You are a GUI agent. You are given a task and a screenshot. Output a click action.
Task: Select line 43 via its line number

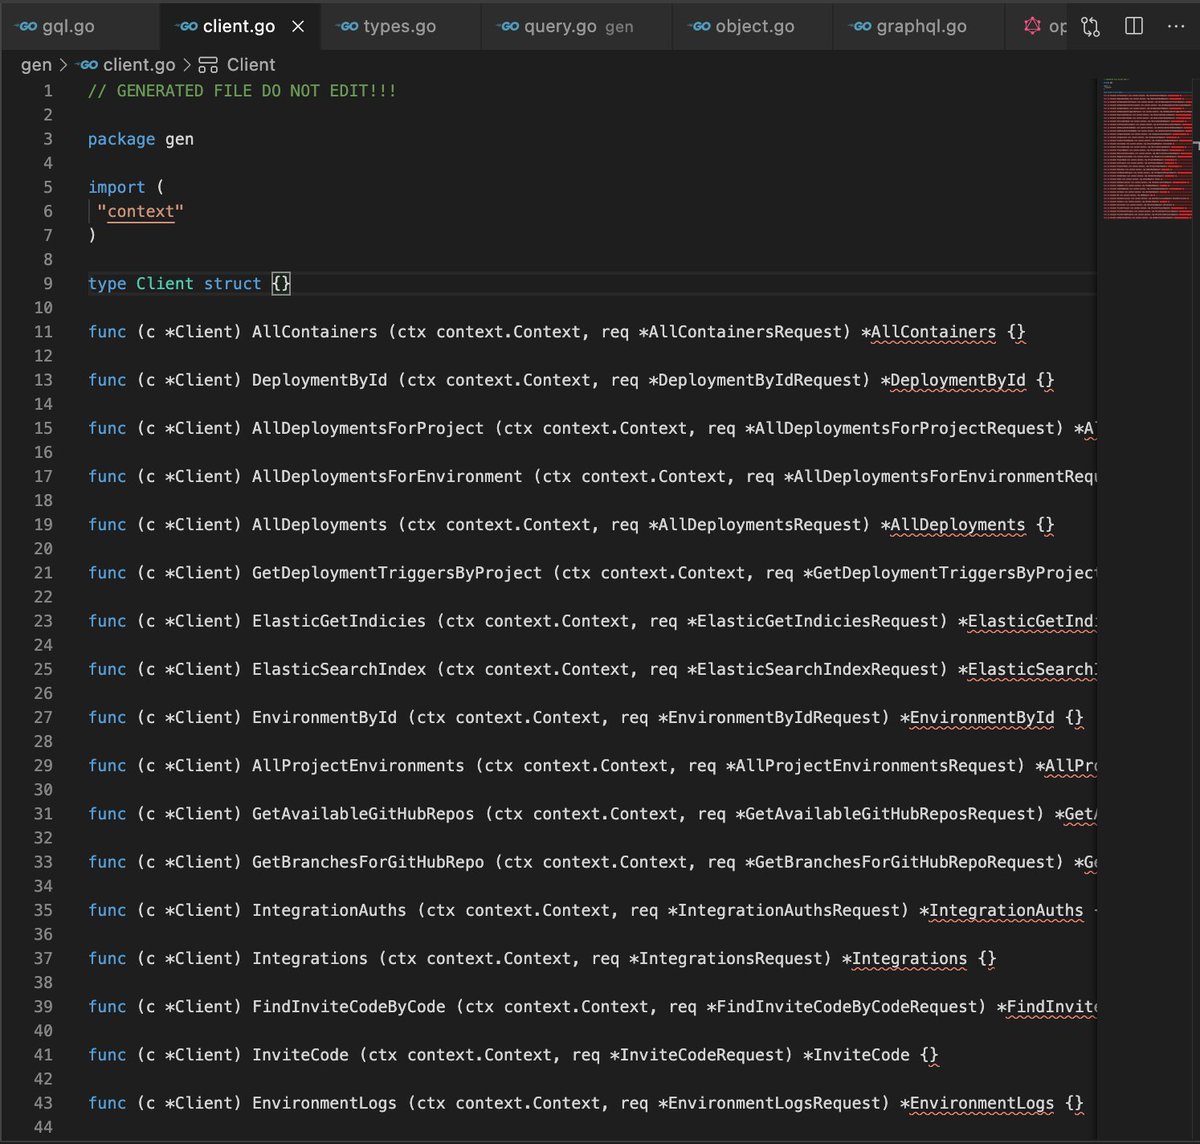pyautogui.click(x=43, y=1103)
